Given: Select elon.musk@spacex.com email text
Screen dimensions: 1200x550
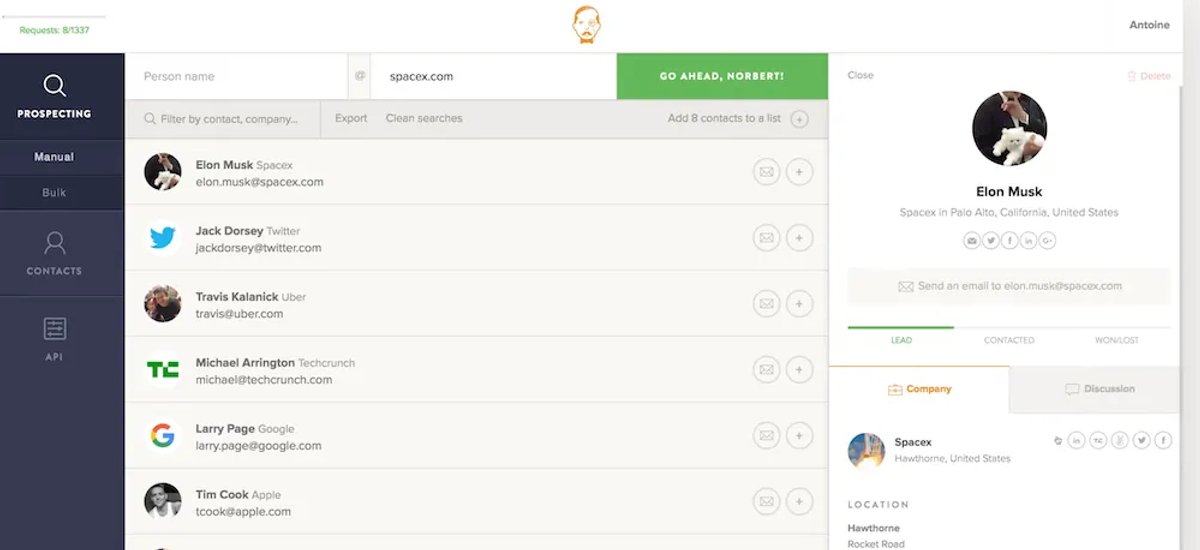Looking at the screenshot, I should click(259, 182).
